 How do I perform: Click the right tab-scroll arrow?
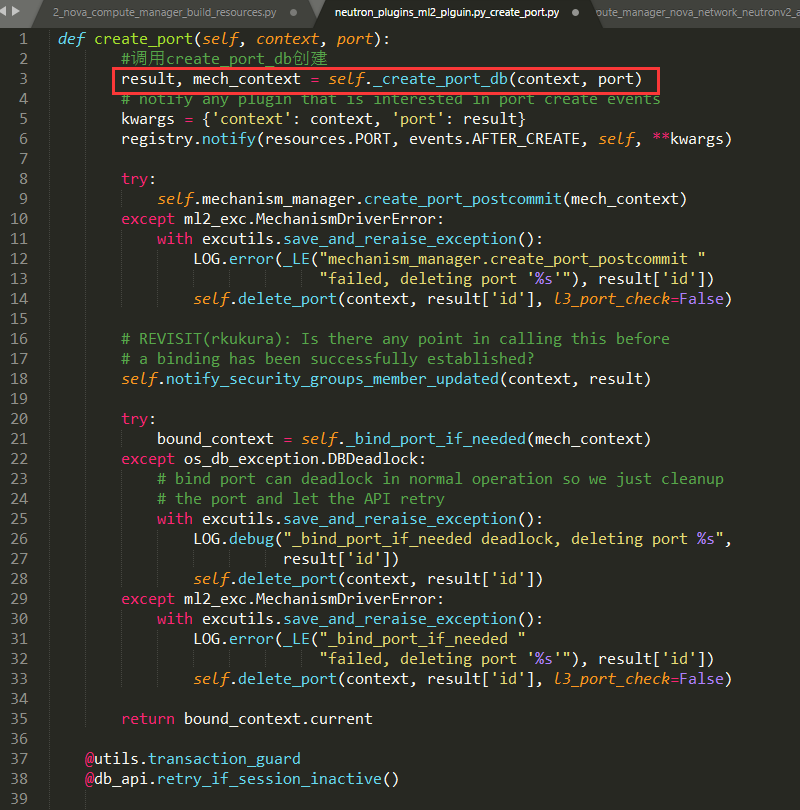pos(15,10)
